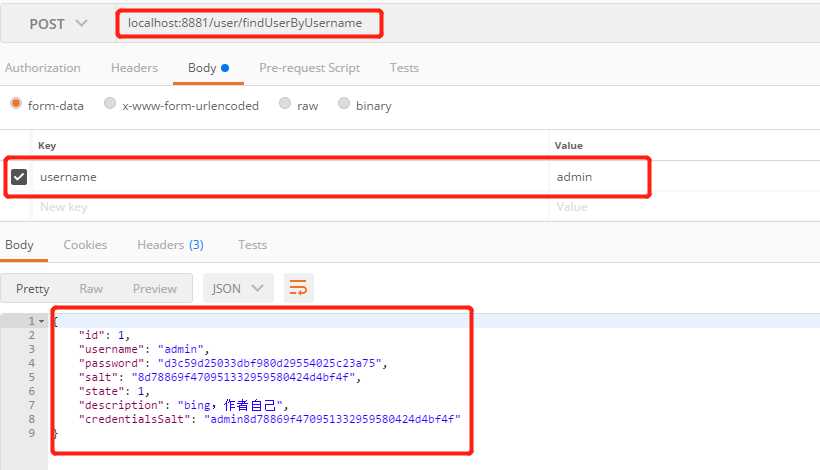
Task: Select the raw radio button
Action: point(284,104)
